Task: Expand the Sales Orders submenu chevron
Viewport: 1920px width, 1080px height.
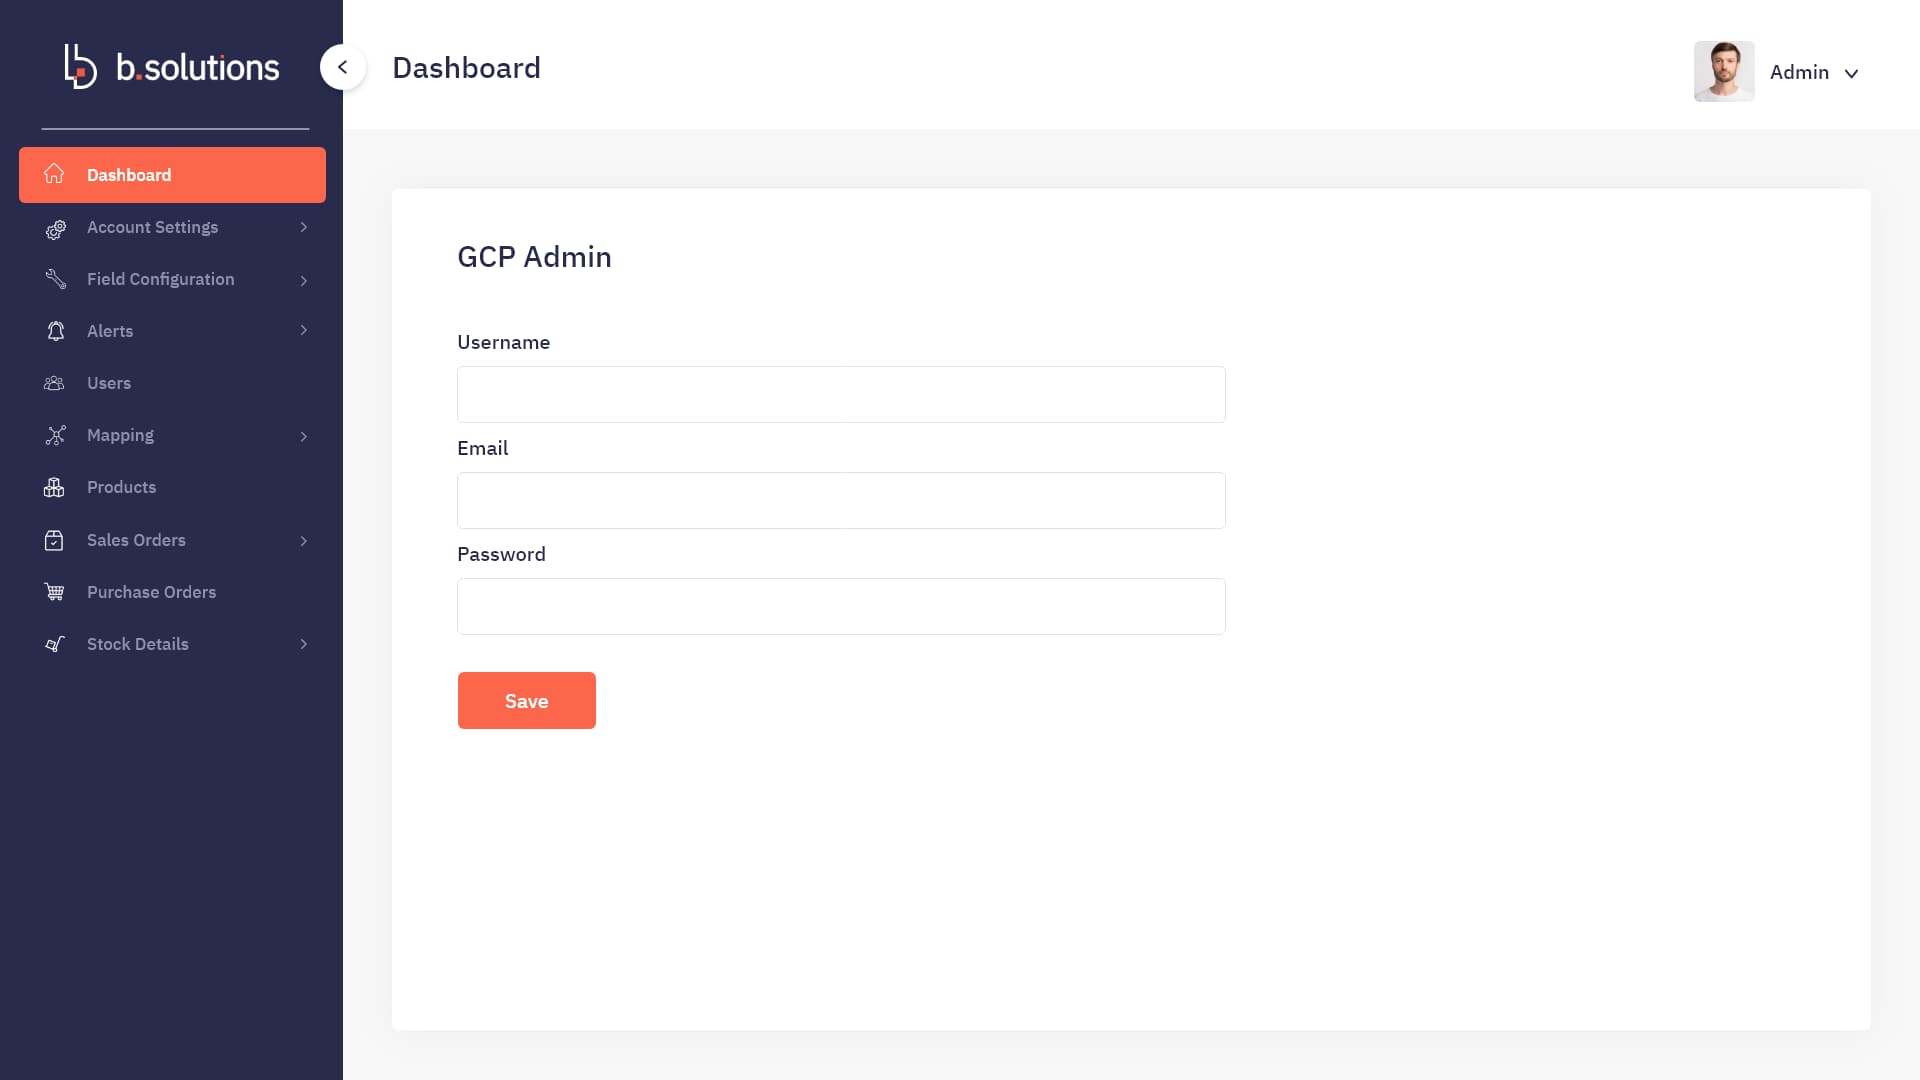Action: pyautogui.click(x=304, y=541)
